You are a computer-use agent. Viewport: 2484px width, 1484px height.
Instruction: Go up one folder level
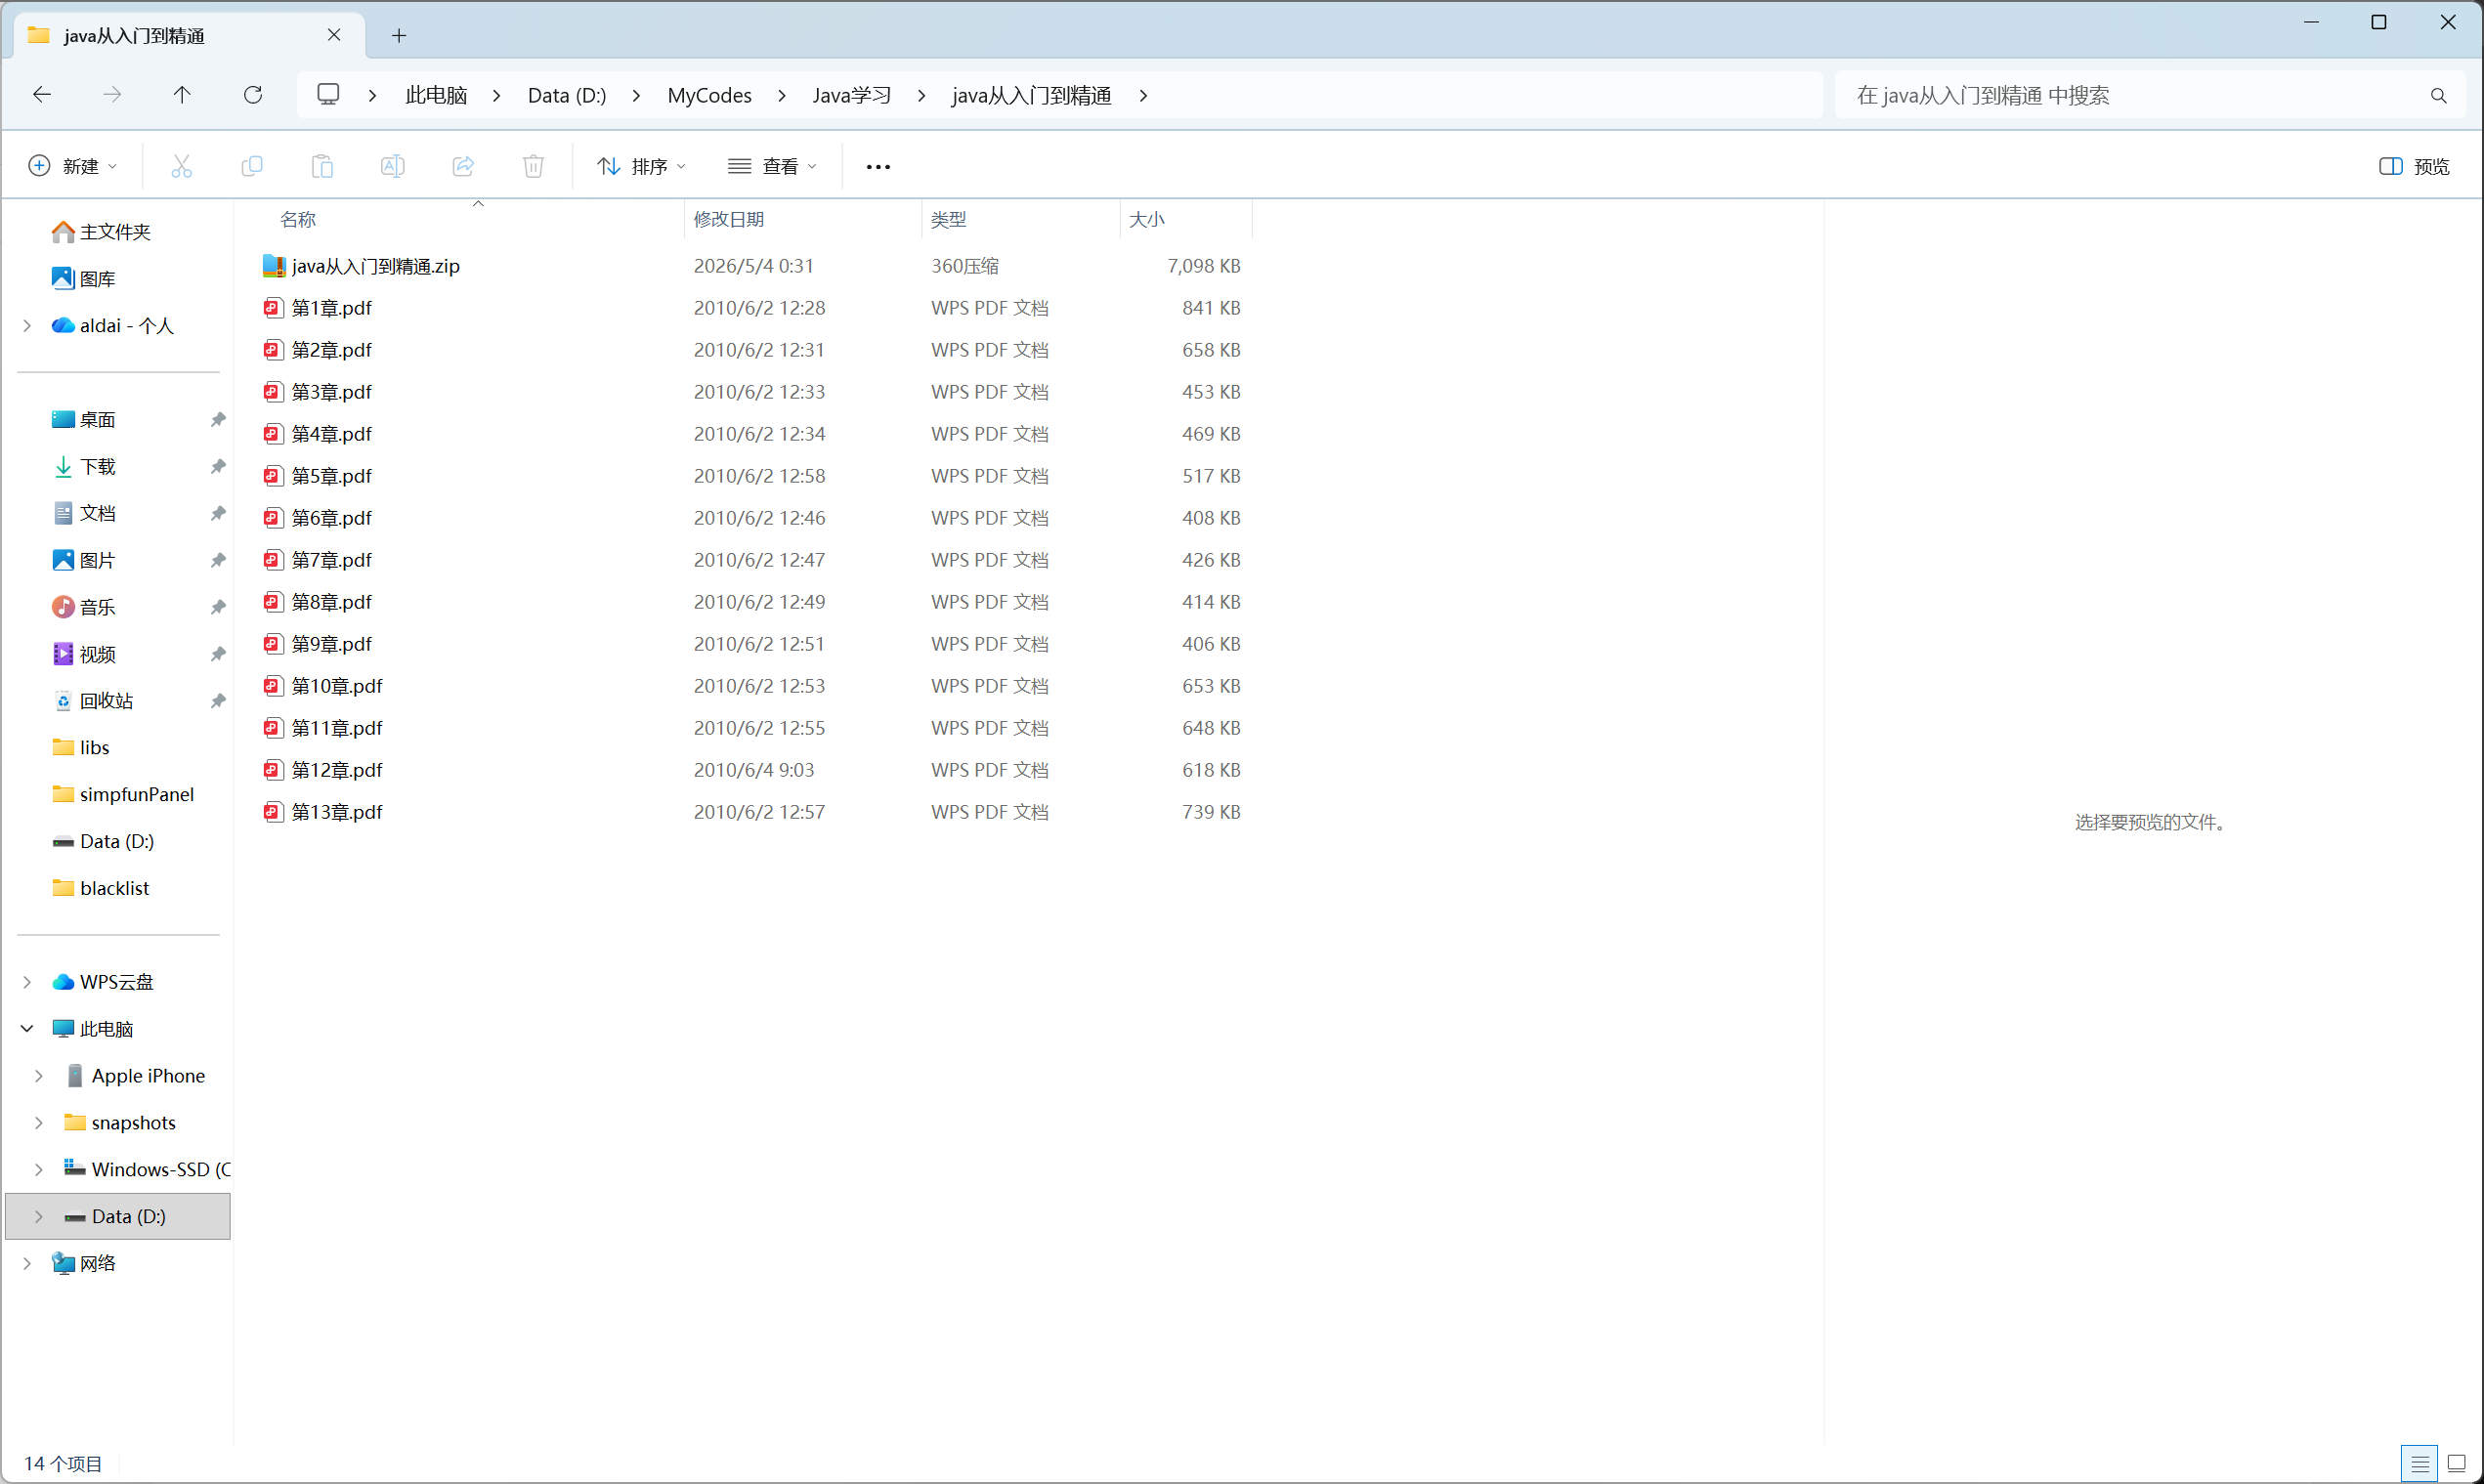pos(182,95)
